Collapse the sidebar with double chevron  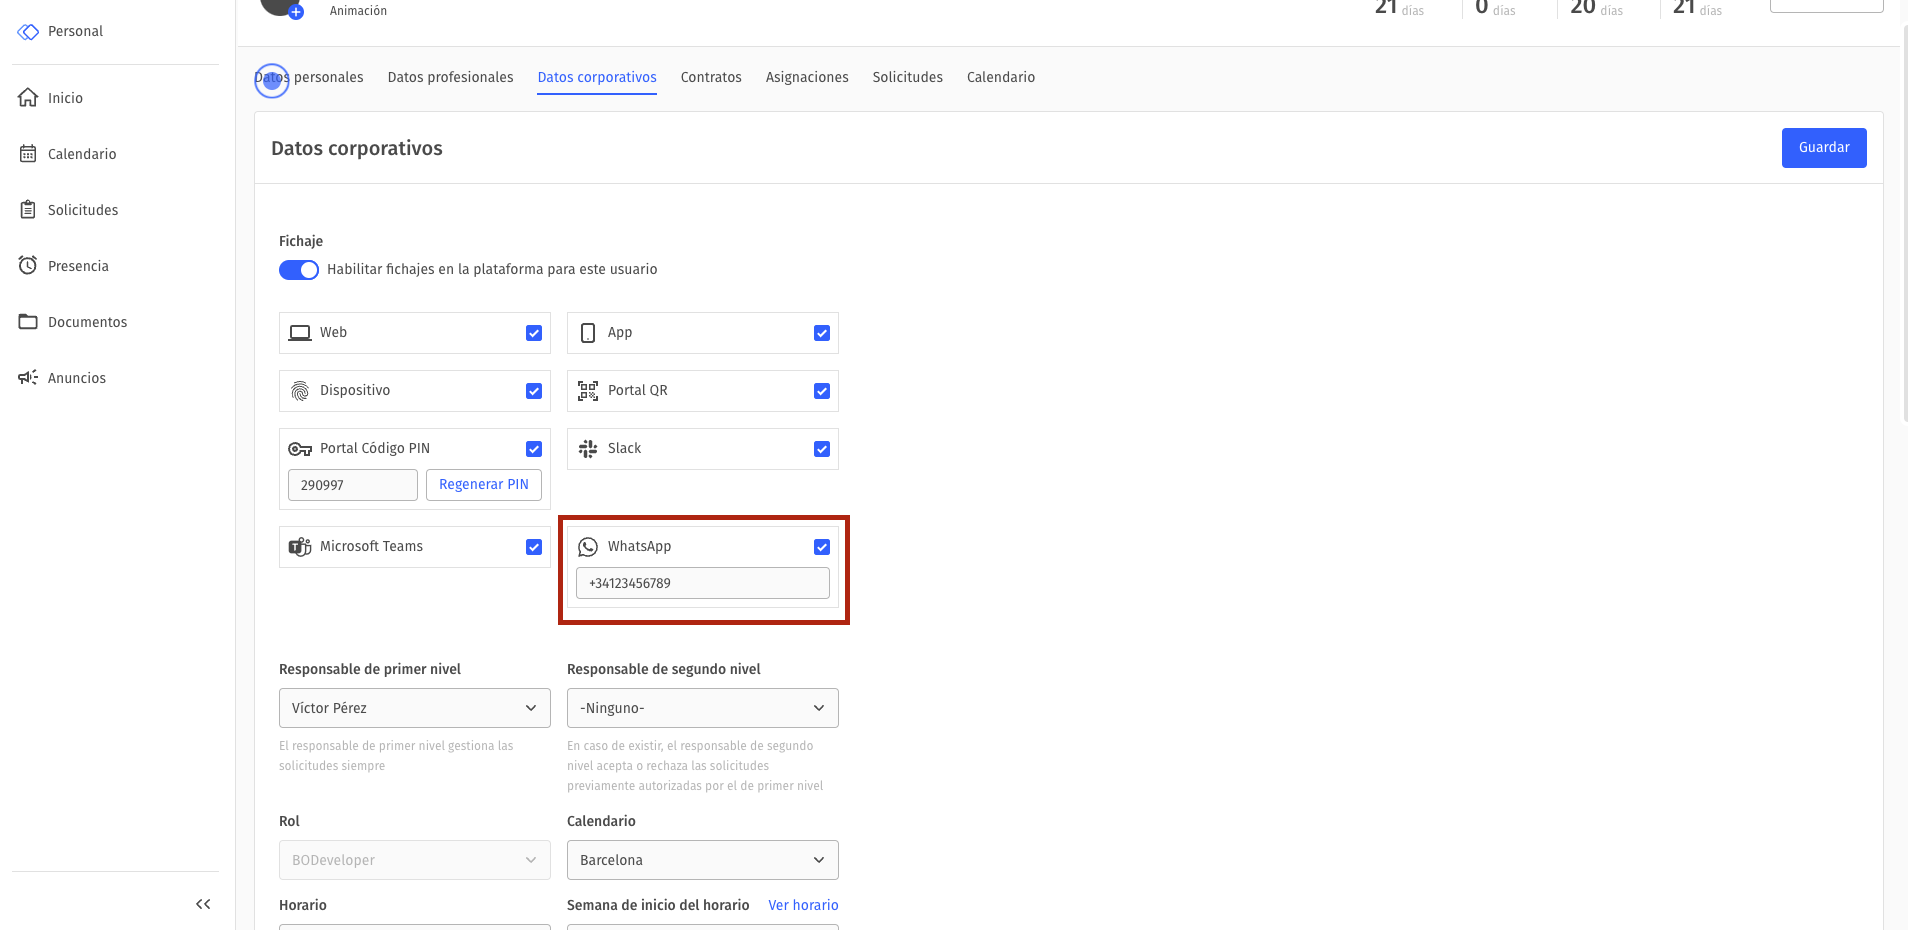203,904
